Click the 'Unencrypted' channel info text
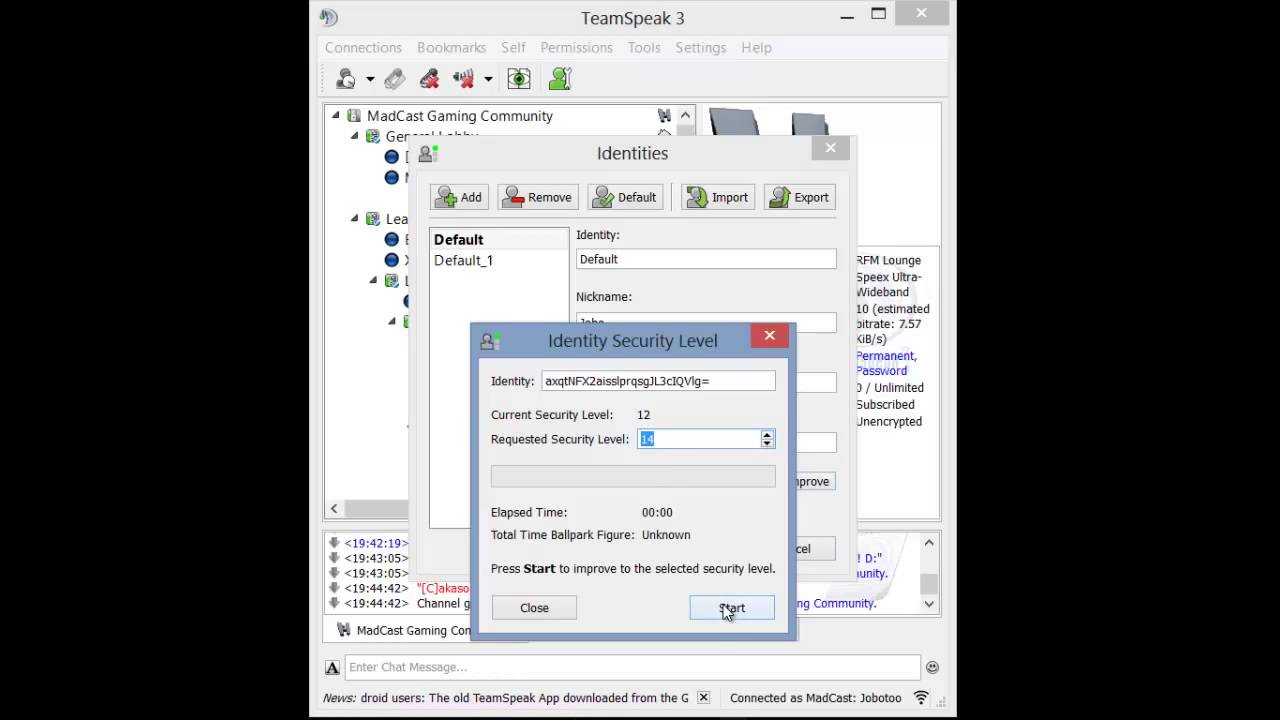The width and height of the screenshot is (1280, 720). [888, 421]
